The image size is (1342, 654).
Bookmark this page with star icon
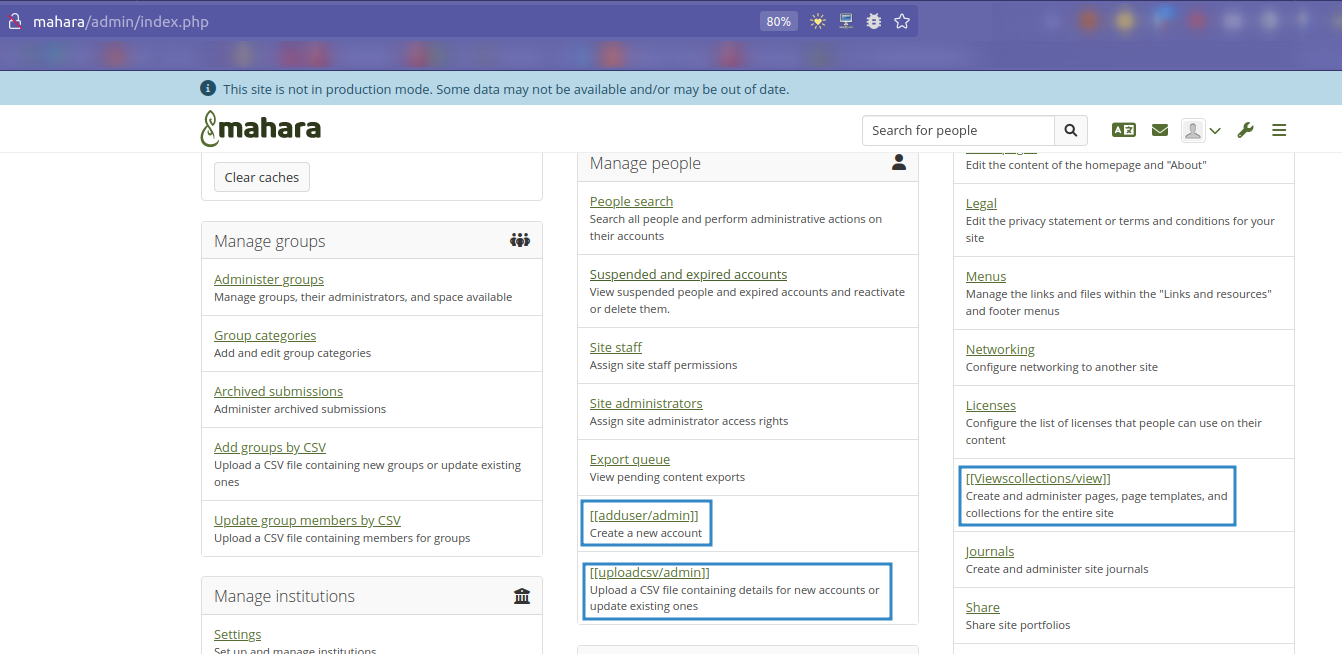902,21
